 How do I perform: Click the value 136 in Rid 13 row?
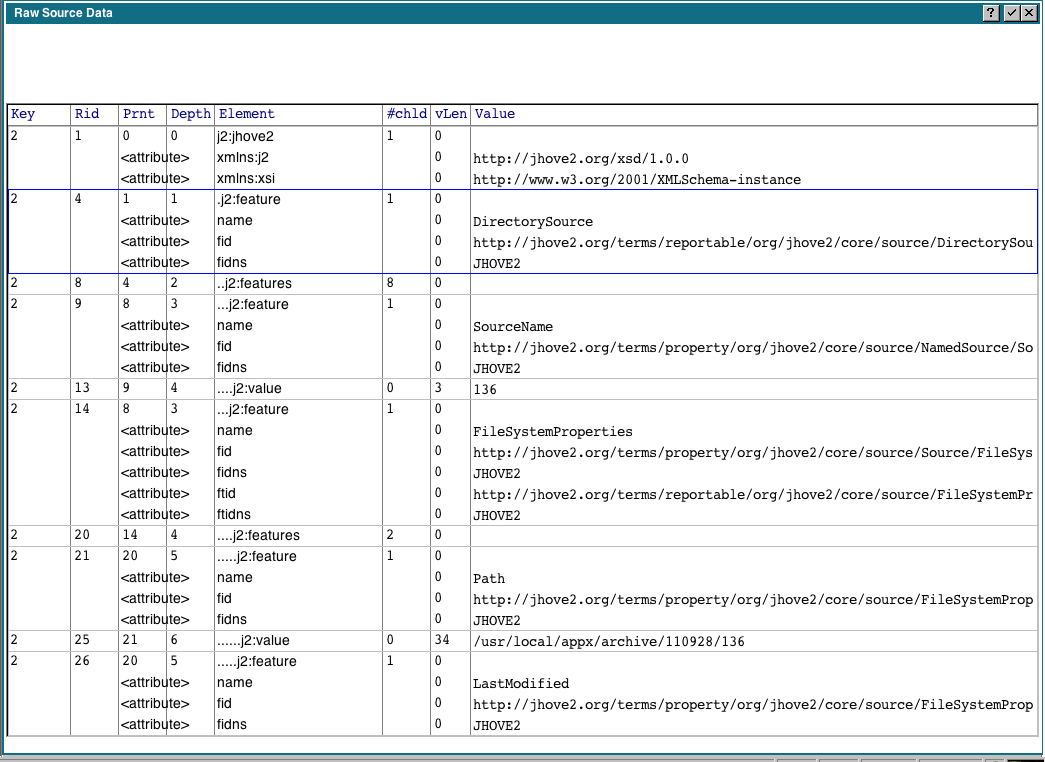point(485,389)
